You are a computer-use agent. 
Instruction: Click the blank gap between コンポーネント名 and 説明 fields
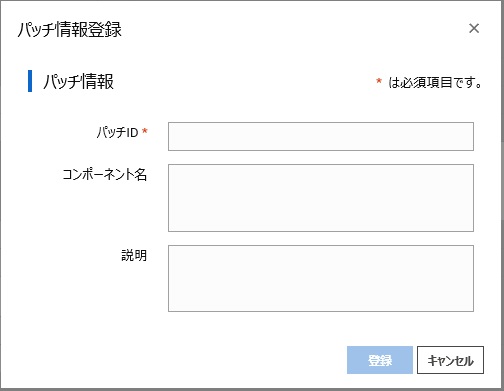[x=321, y=238]
